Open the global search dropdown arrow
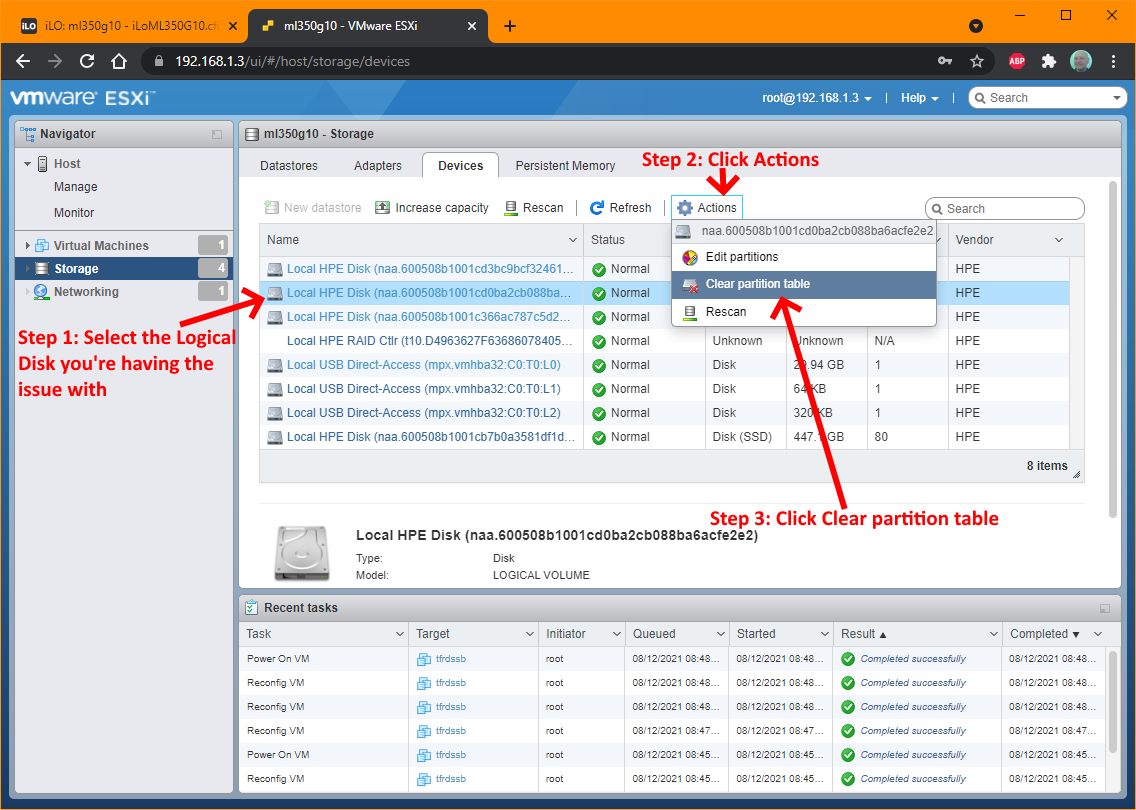The height and width of the screenshot is (810, 1136). point(1116,98)
